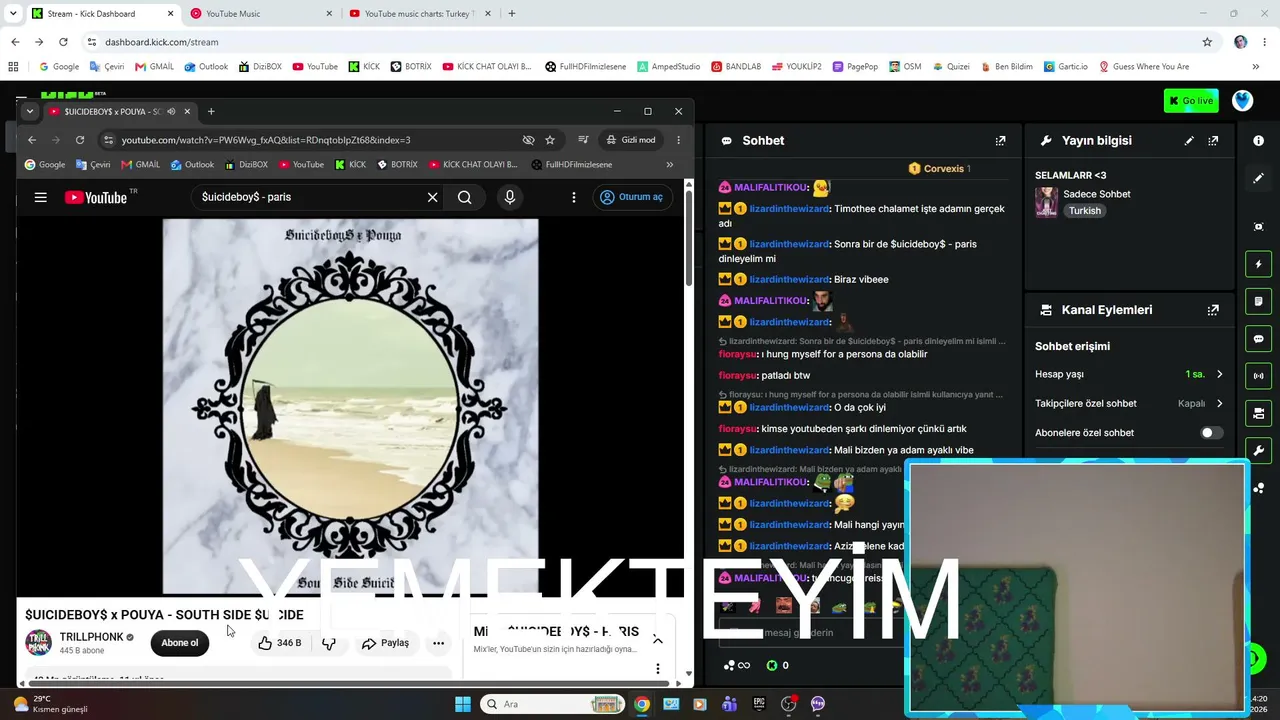Open the Gartic.io bookmark
The width and height of the screenshot is (1280, 720).
point(1066,67)
